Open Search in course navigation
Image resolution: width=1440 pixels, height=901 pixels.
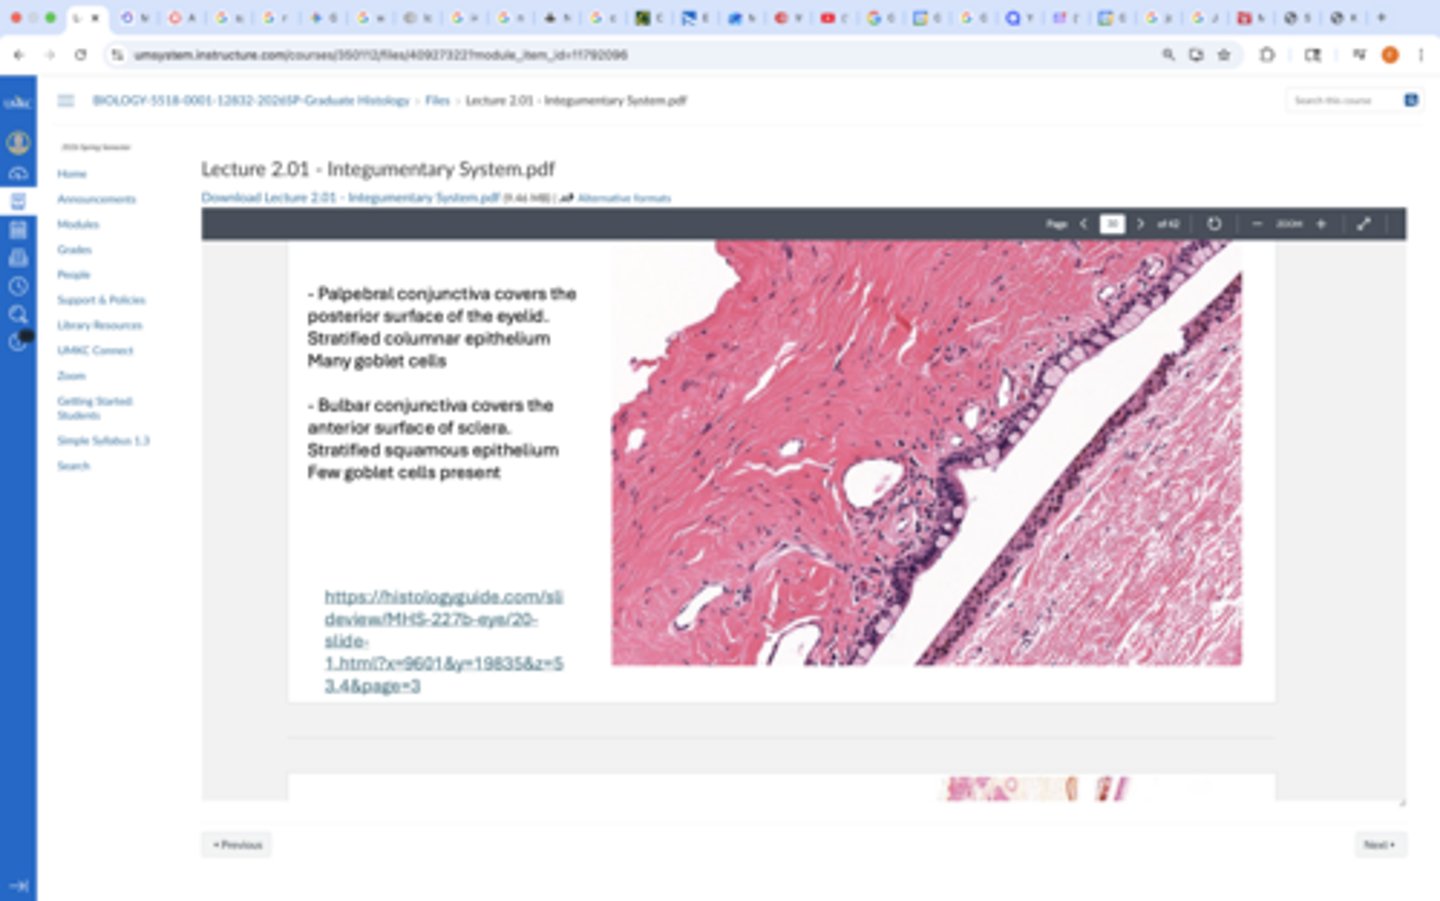point(73,466)
